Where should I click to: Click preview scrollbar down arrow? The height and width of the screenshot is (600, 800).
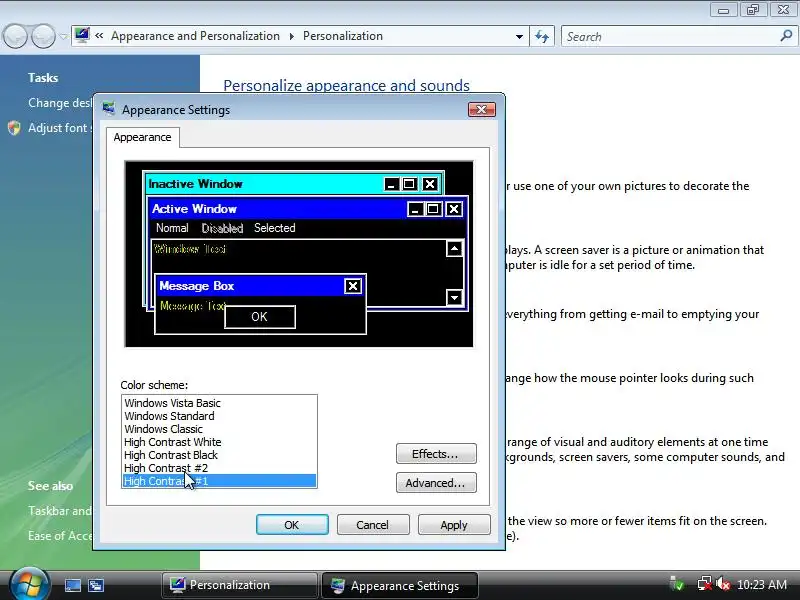coord(454,297)
